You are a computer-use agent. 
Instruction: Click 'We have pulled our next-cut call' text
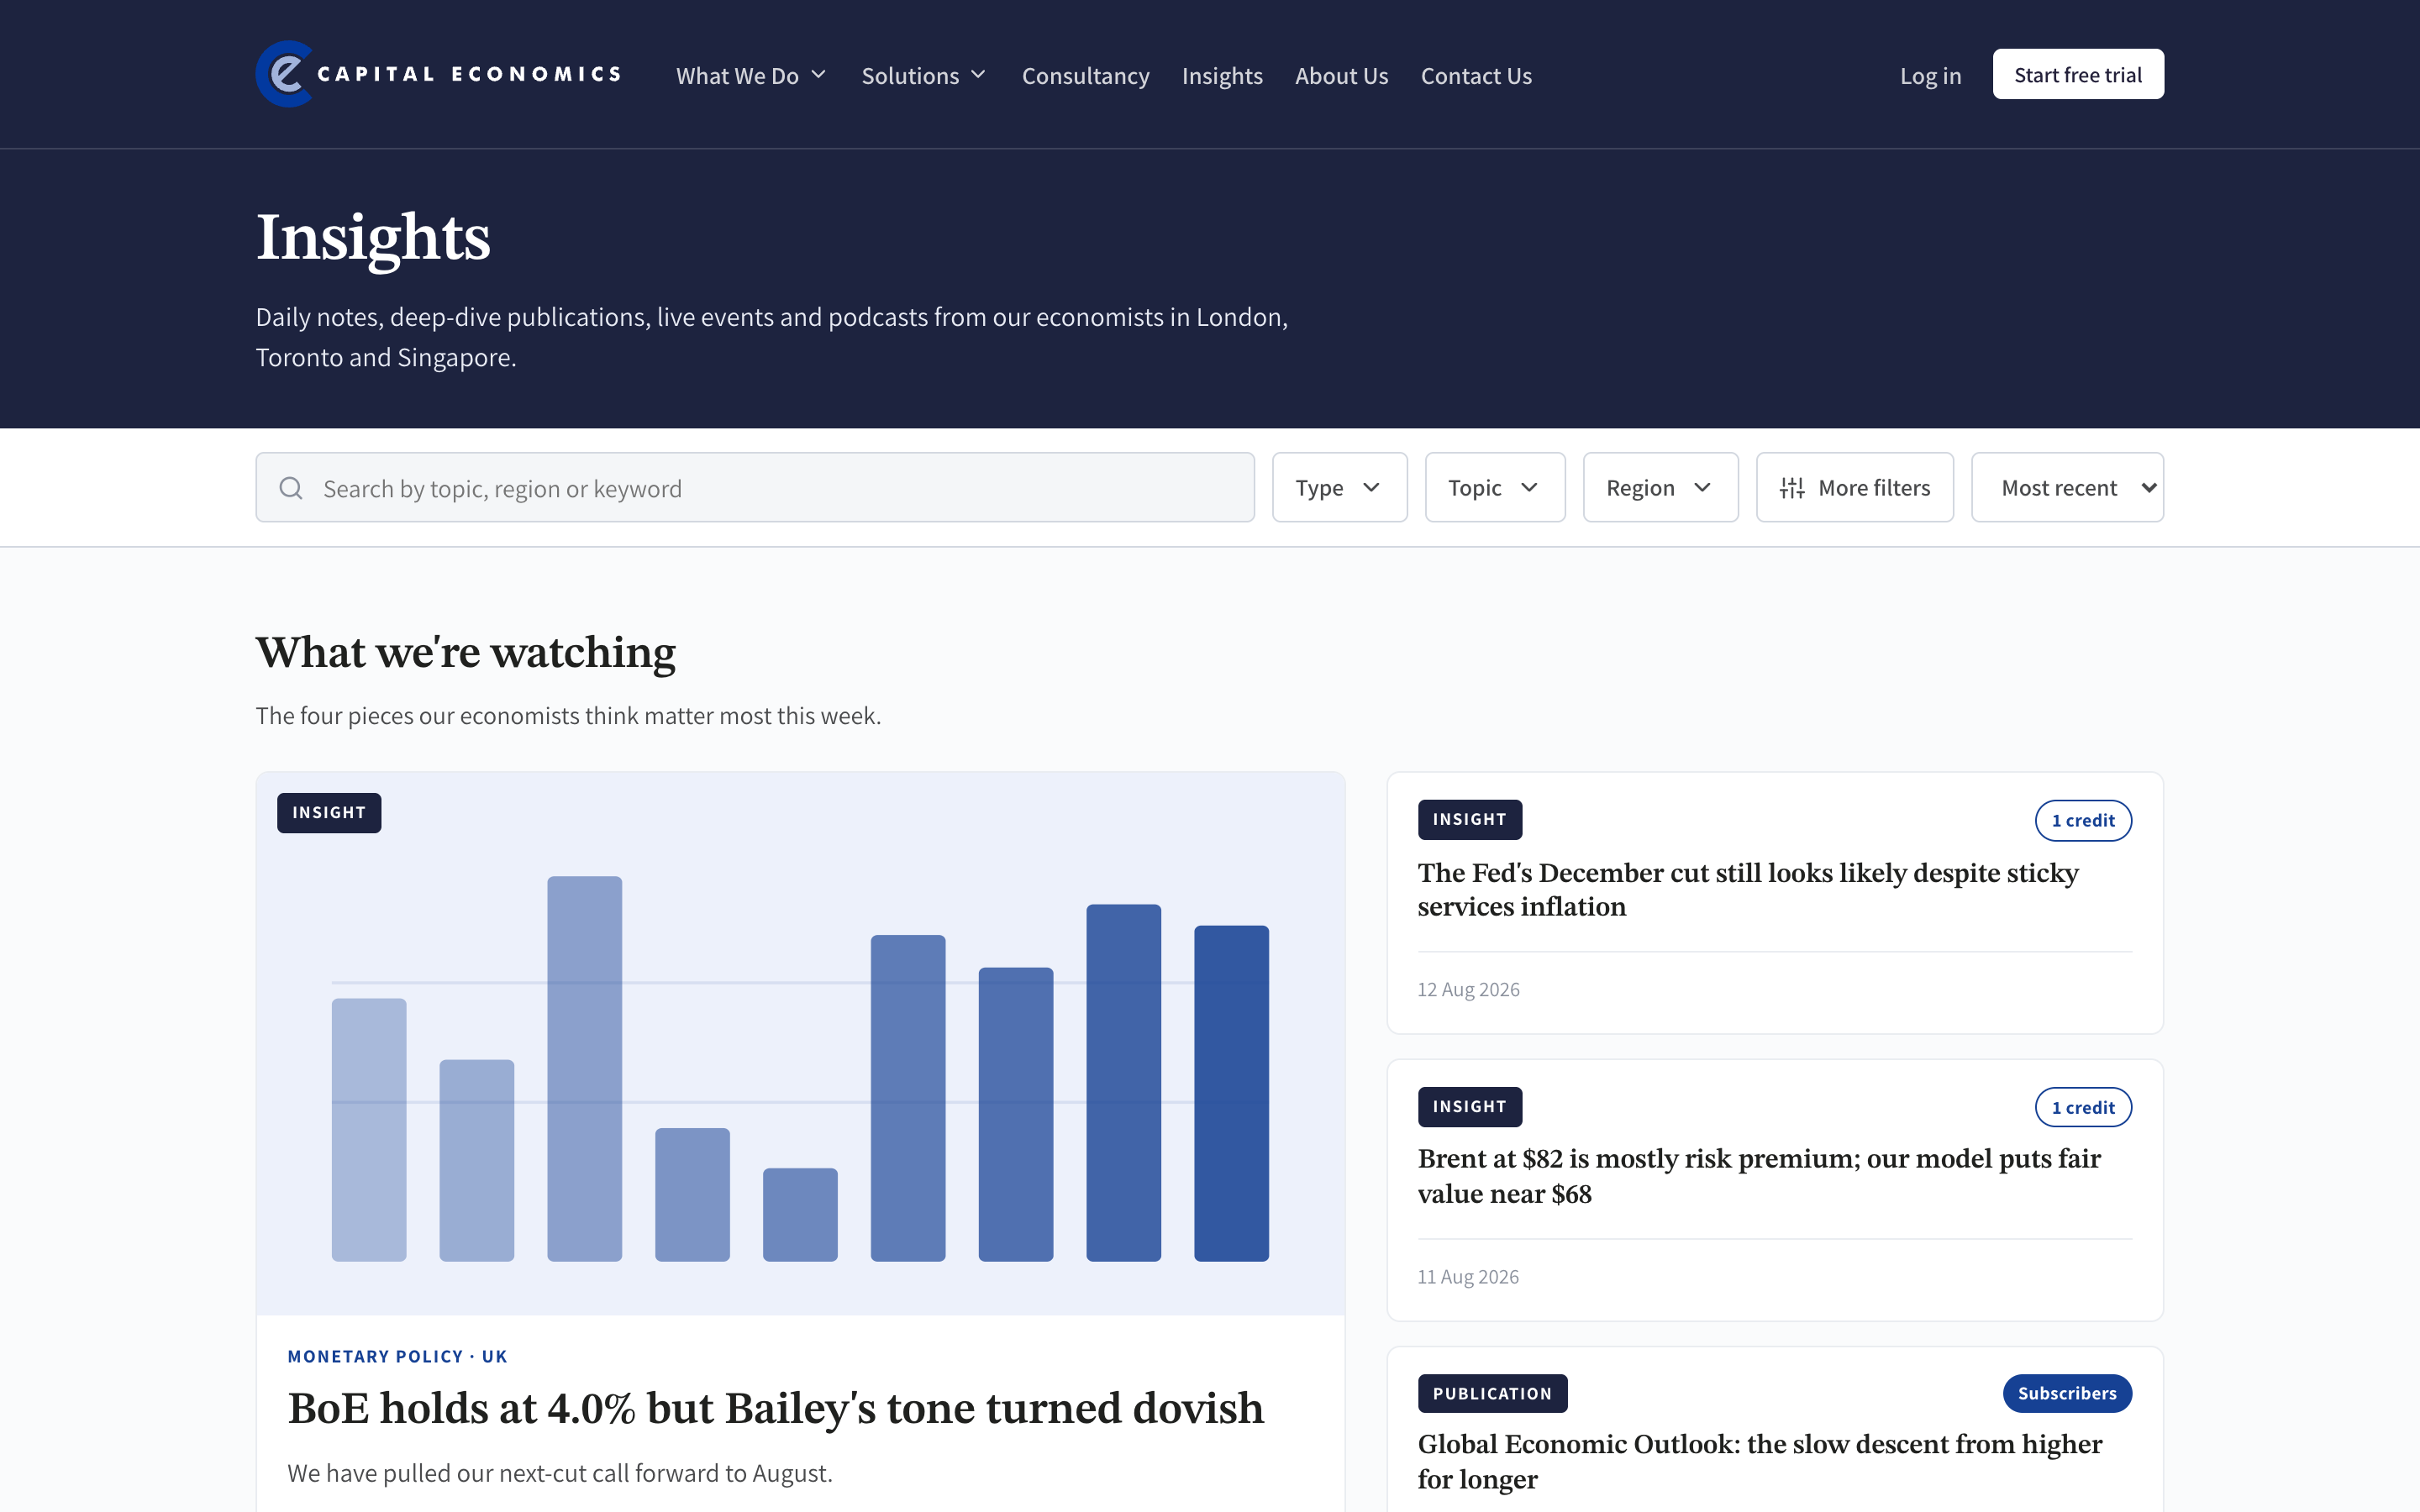point(560,1473)
